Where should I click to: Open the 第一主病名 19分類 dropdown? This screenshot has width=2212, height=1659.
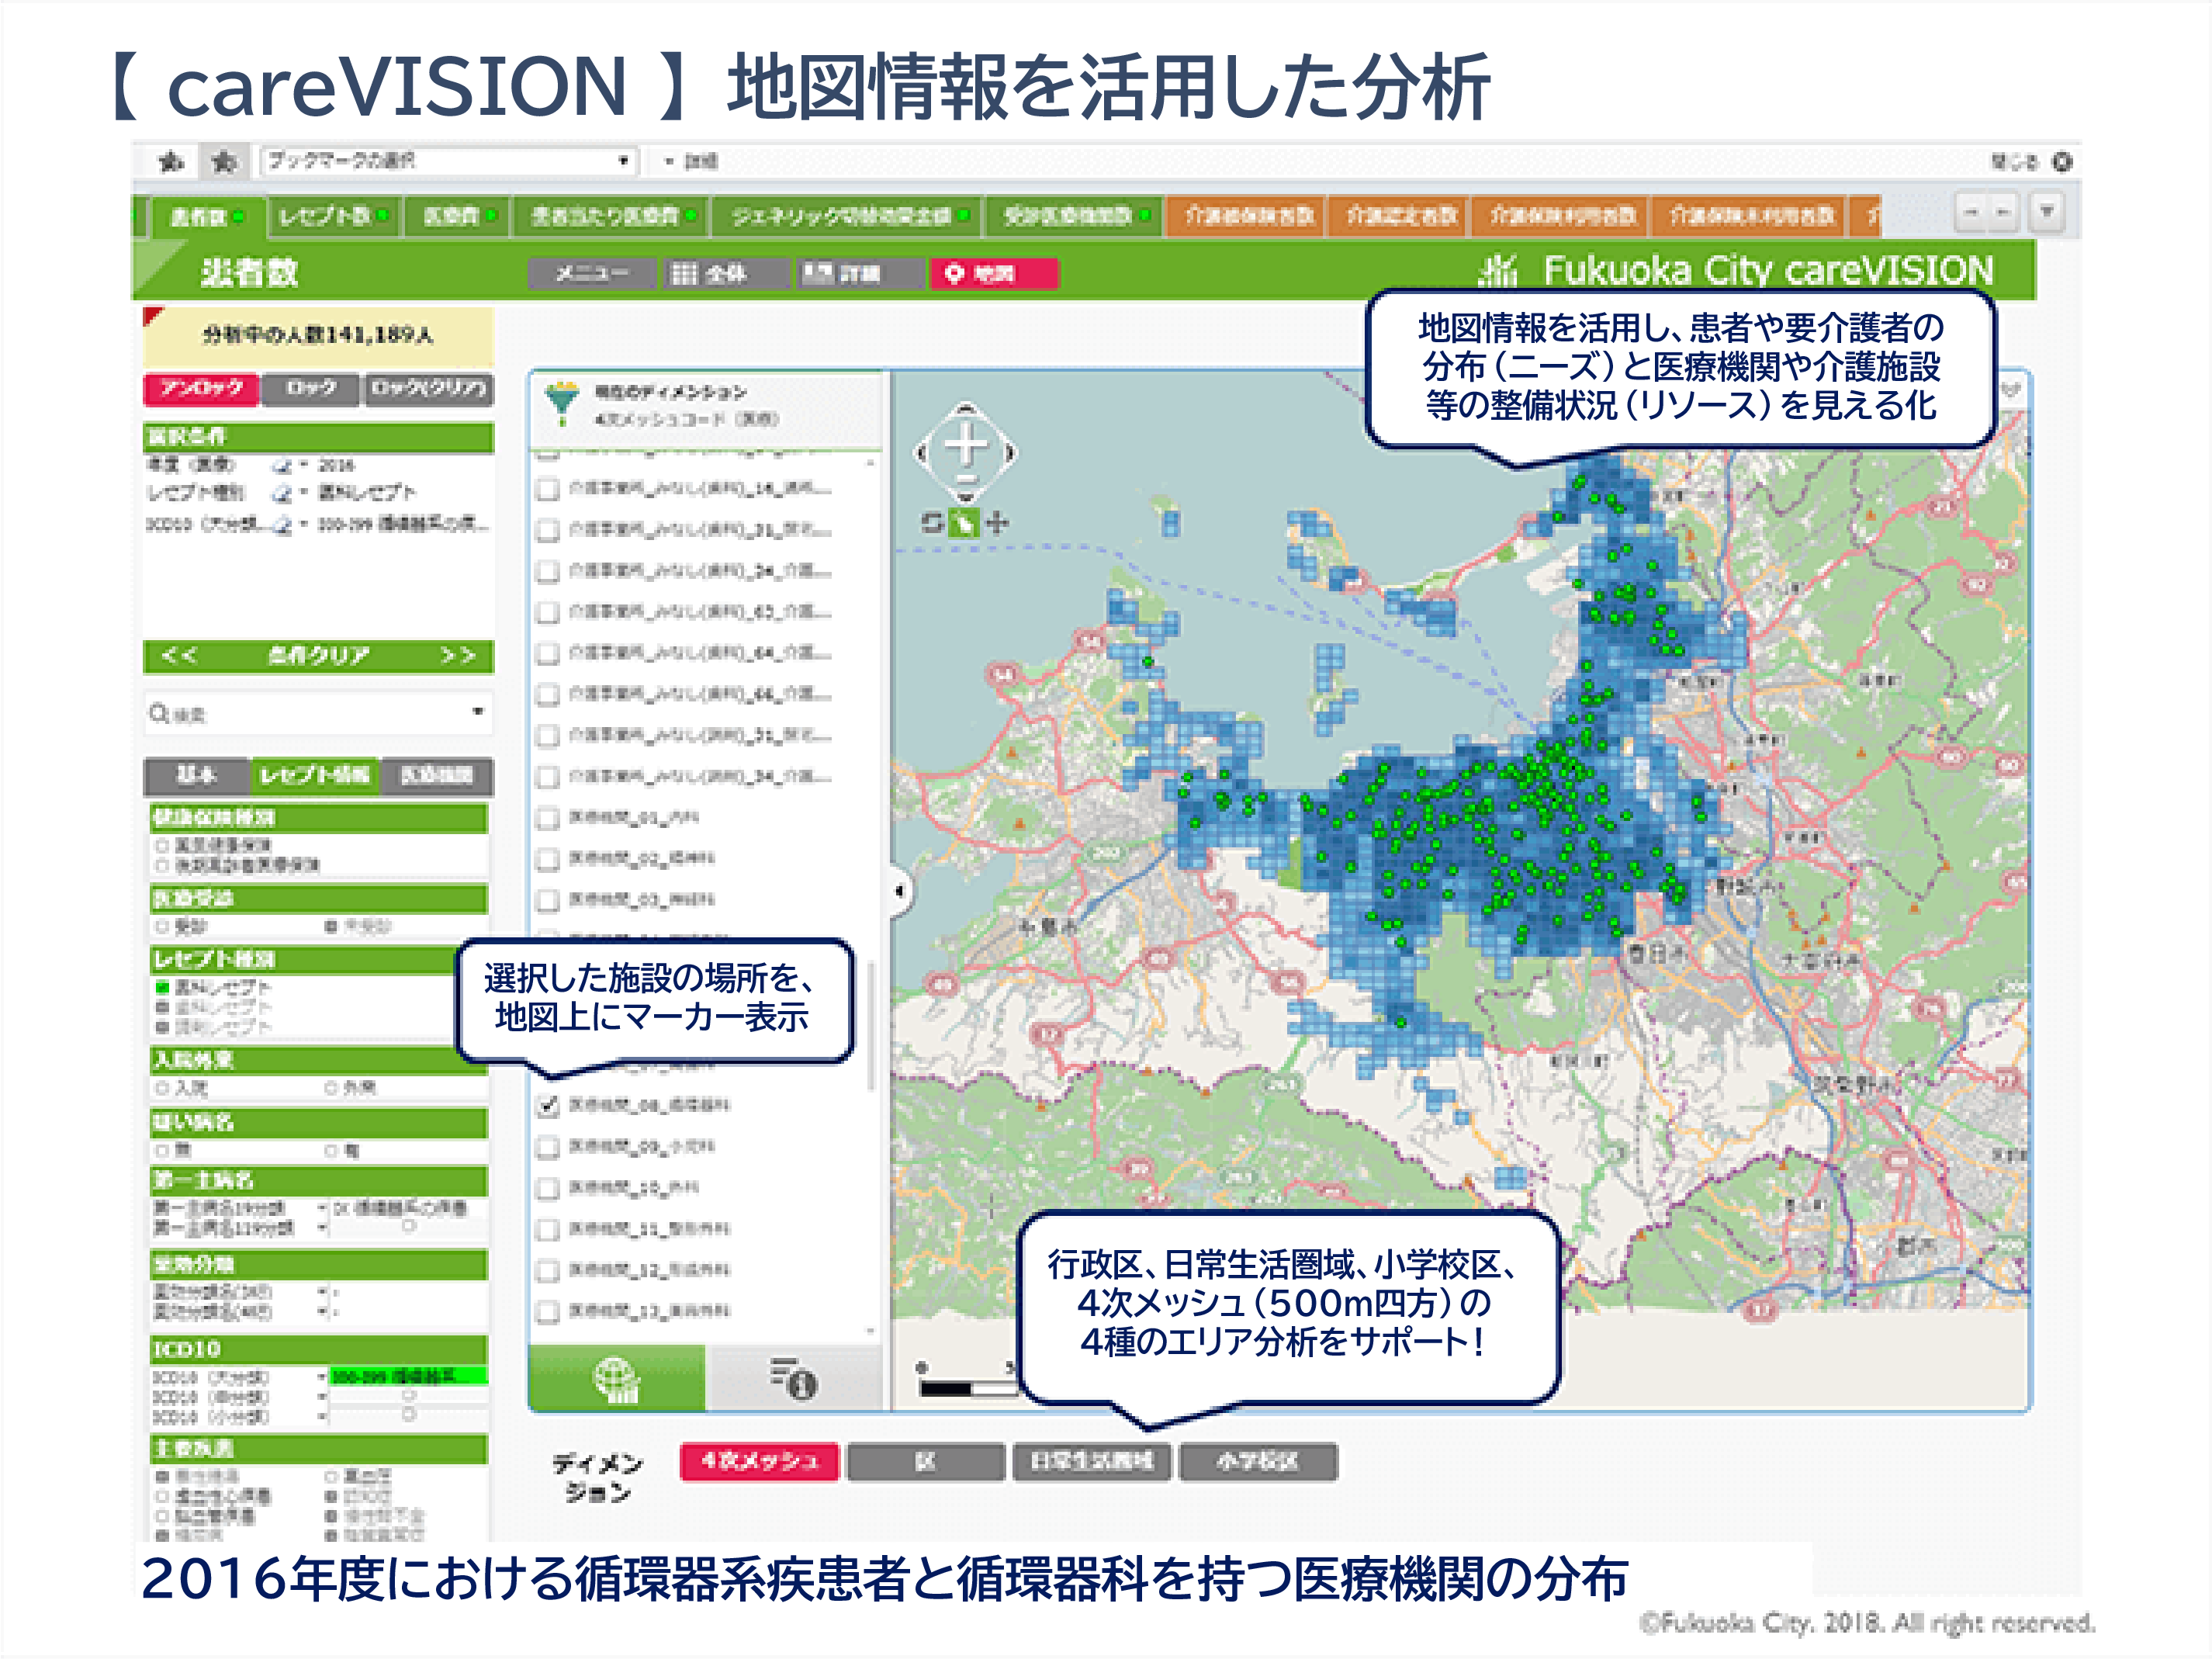coord(323,1208)
